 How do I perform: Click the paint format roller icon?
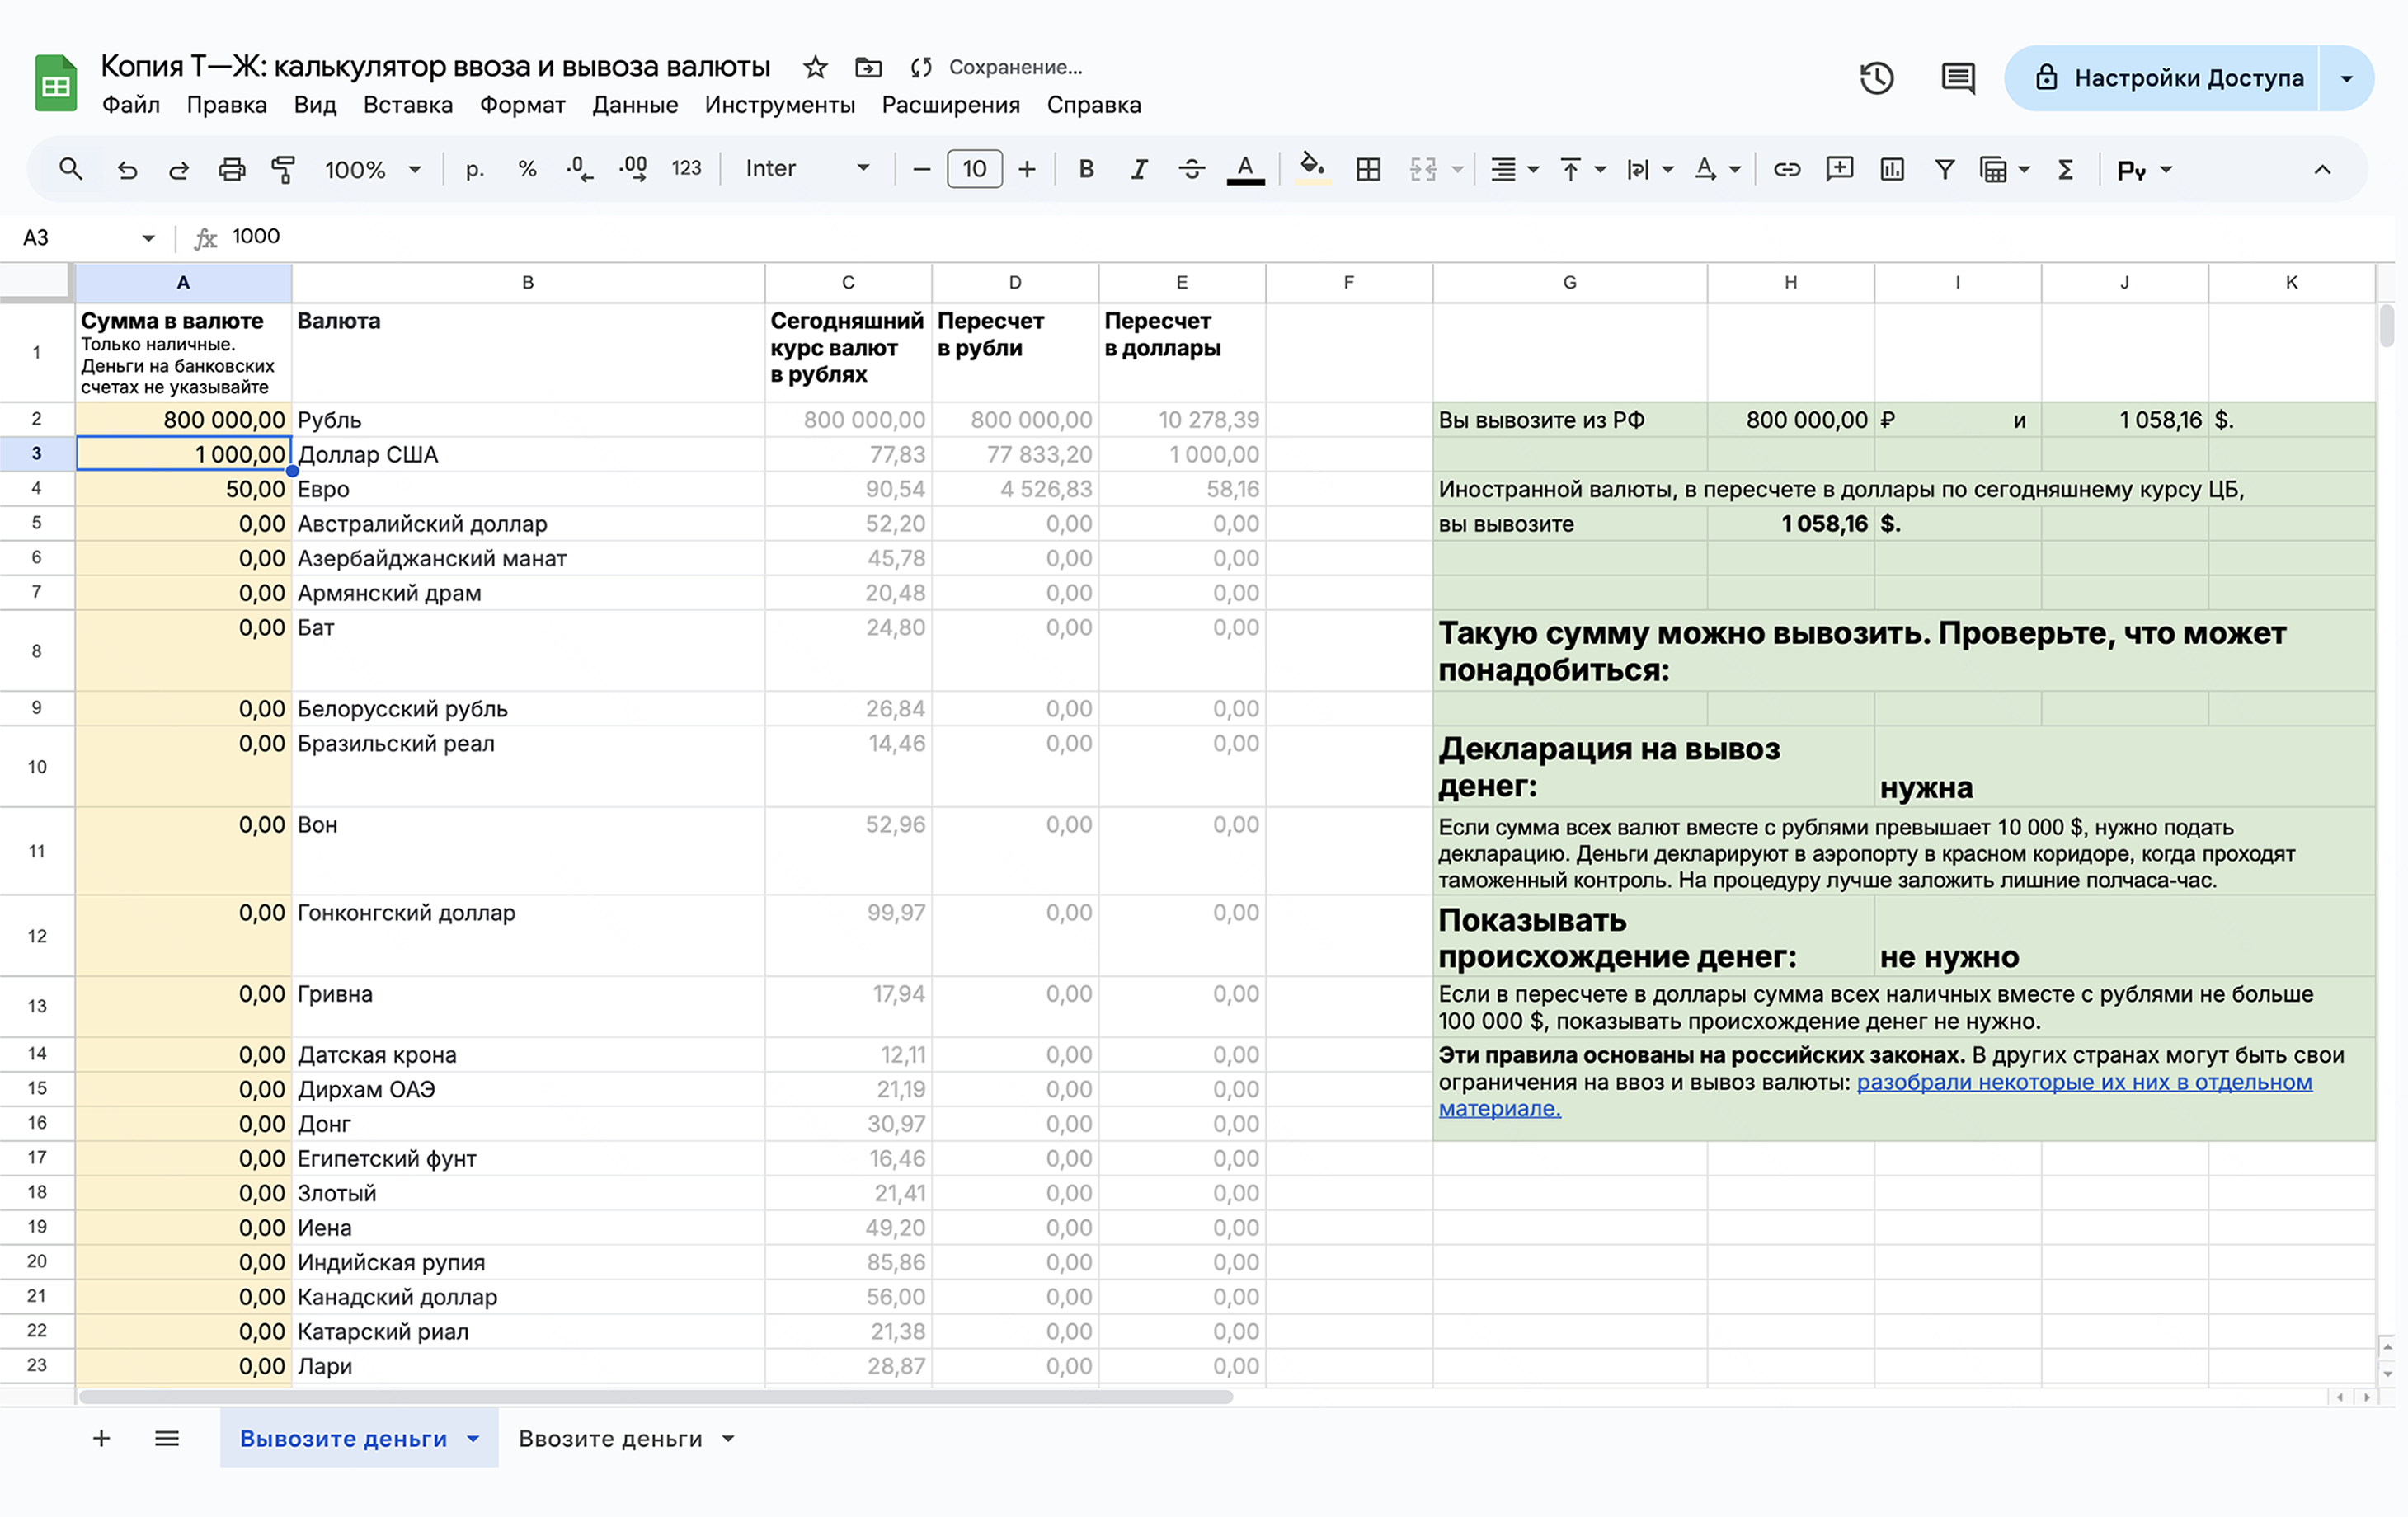coord(284,169)
